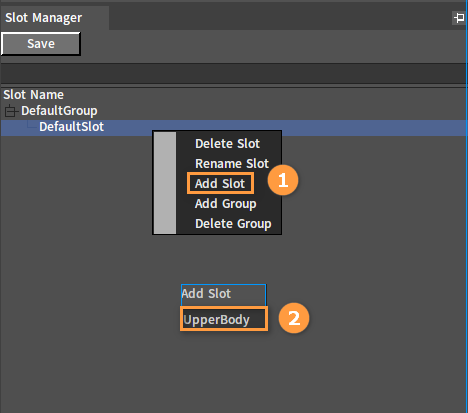Select the highlighted DefaultSlot row
468x413 pixels.
pos(233,127)
